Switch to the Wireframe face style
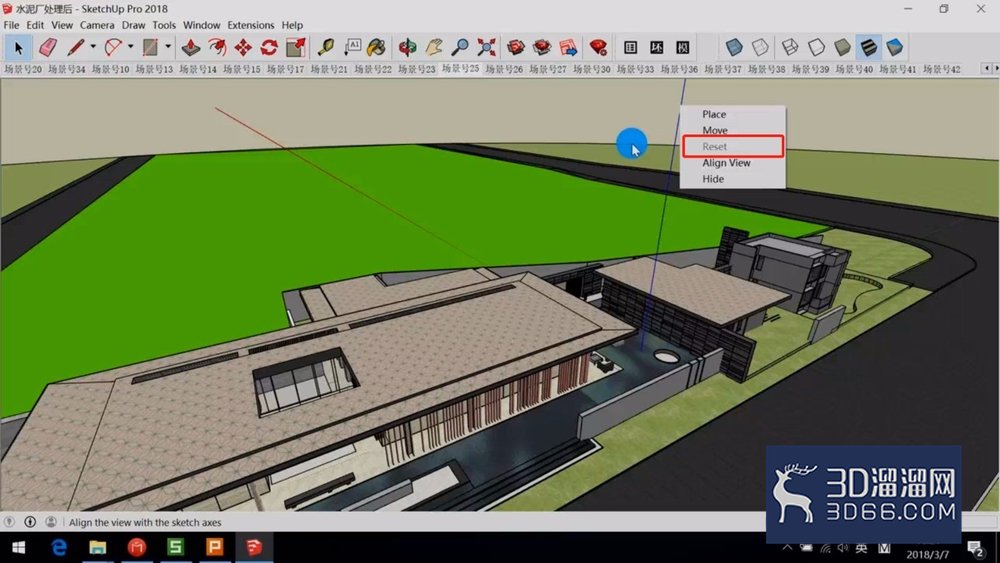Screen dimensions: 1000x563 coord(790,48)
